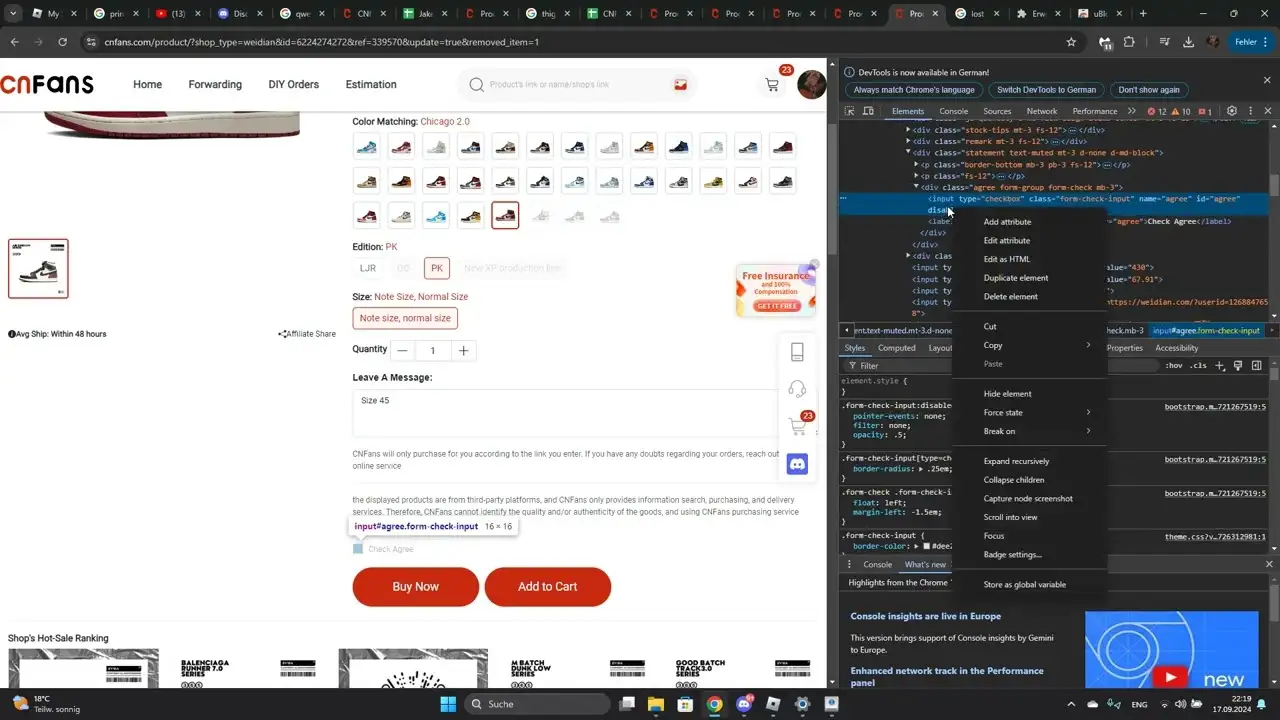Increase quantity with the plus button
This screenshot has height=720, width=1280.
pyautogui.click(x=463, y=351)
